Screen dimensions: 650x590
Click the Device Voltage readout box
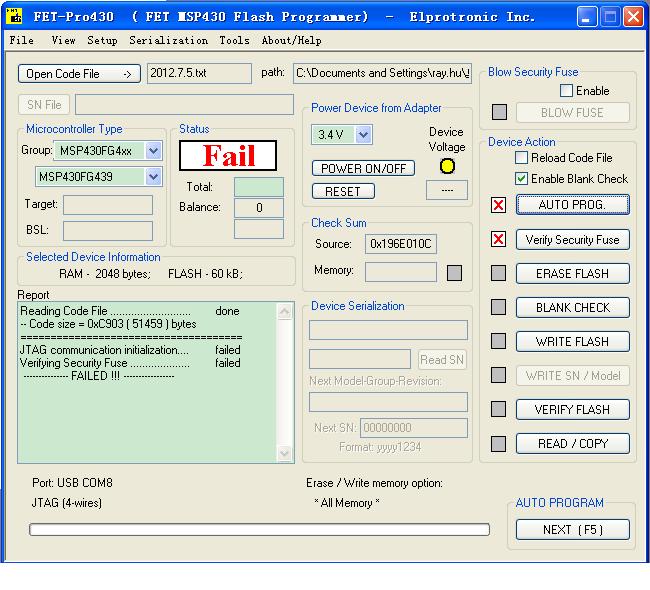click(447, 190)
